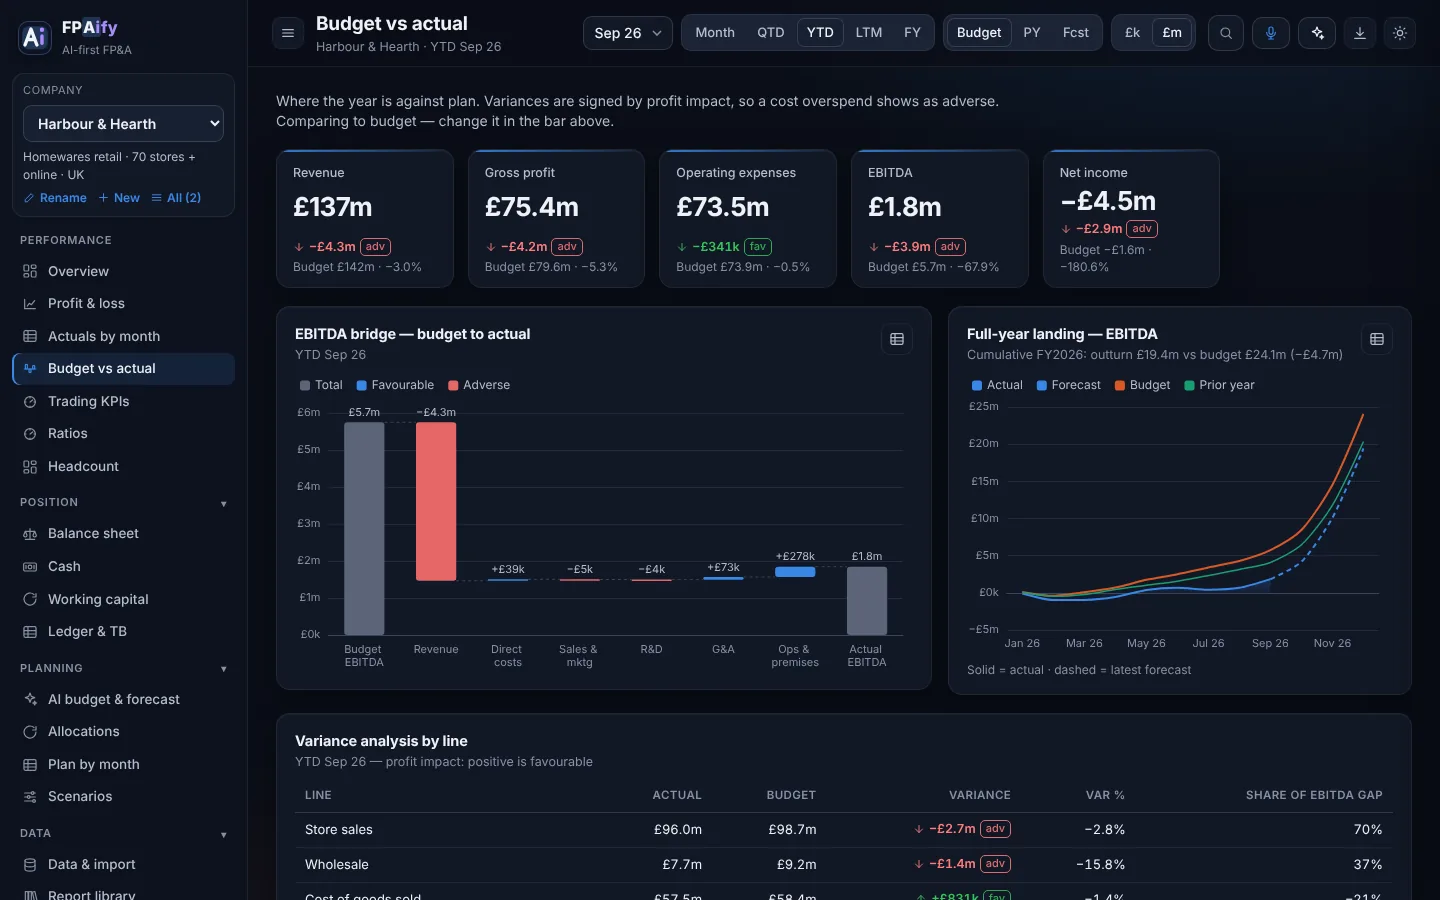Click the All (2) companies link
Screen dimensions: 1440x900
[x=176, y=198]
